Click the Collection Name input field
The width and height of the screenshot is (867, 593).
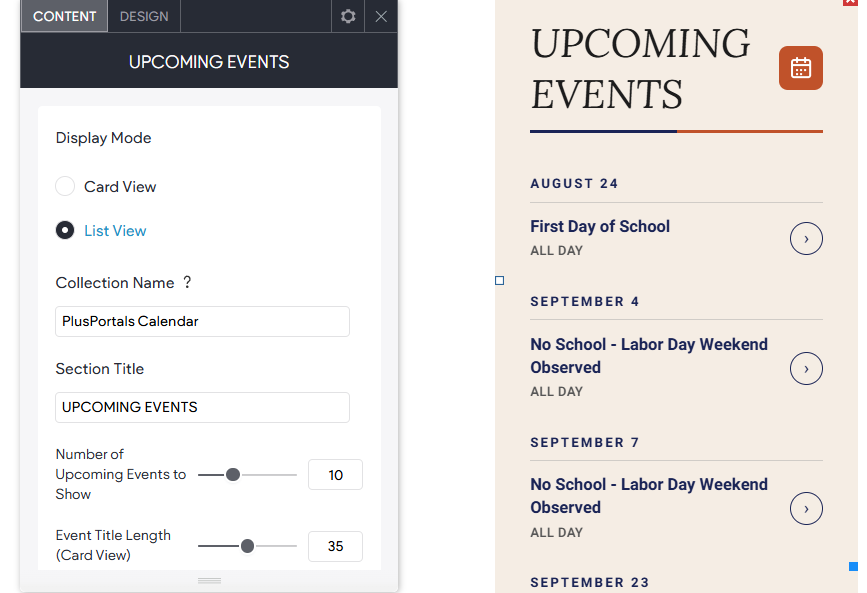(x=202, y=321)
